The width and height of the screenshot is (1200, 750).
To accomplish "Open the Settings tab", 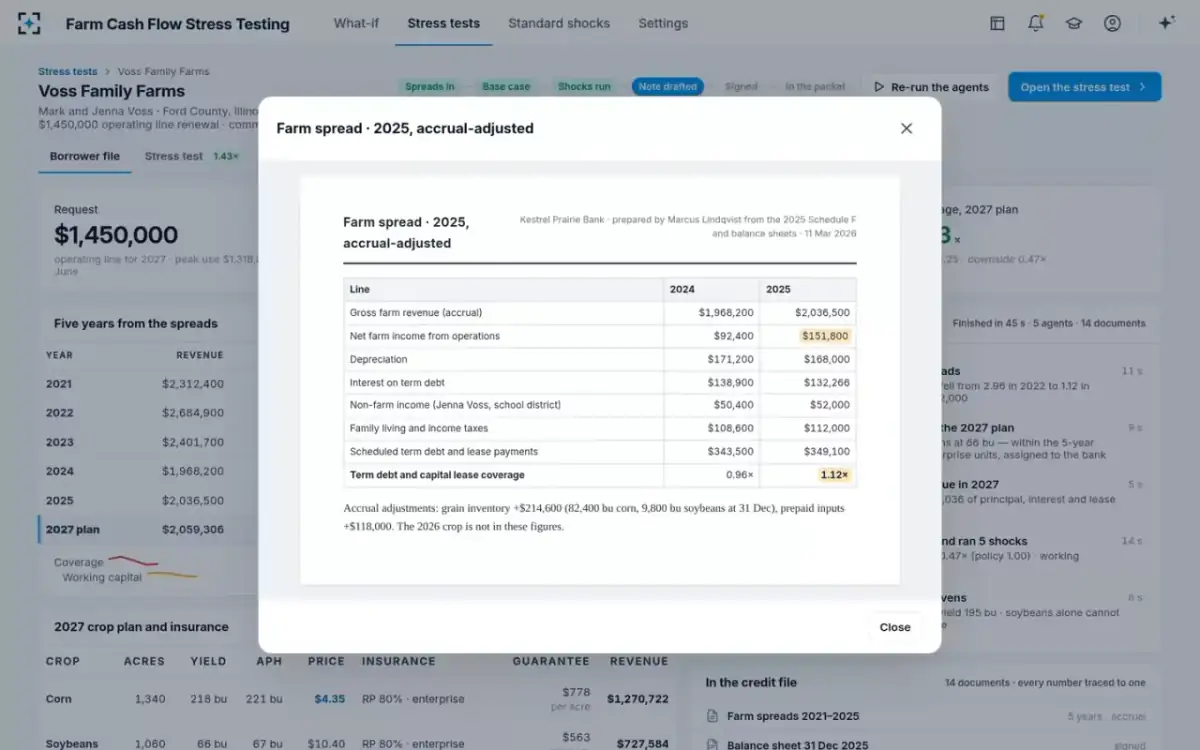I will coord(663,23).
